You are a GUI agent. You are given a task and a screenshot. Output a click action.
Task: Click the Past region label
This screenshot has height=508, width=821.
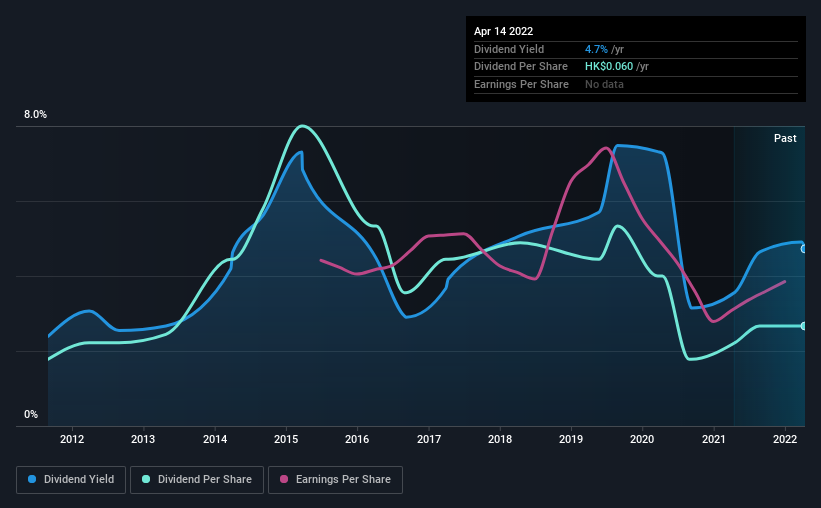[x=785, y=138]
